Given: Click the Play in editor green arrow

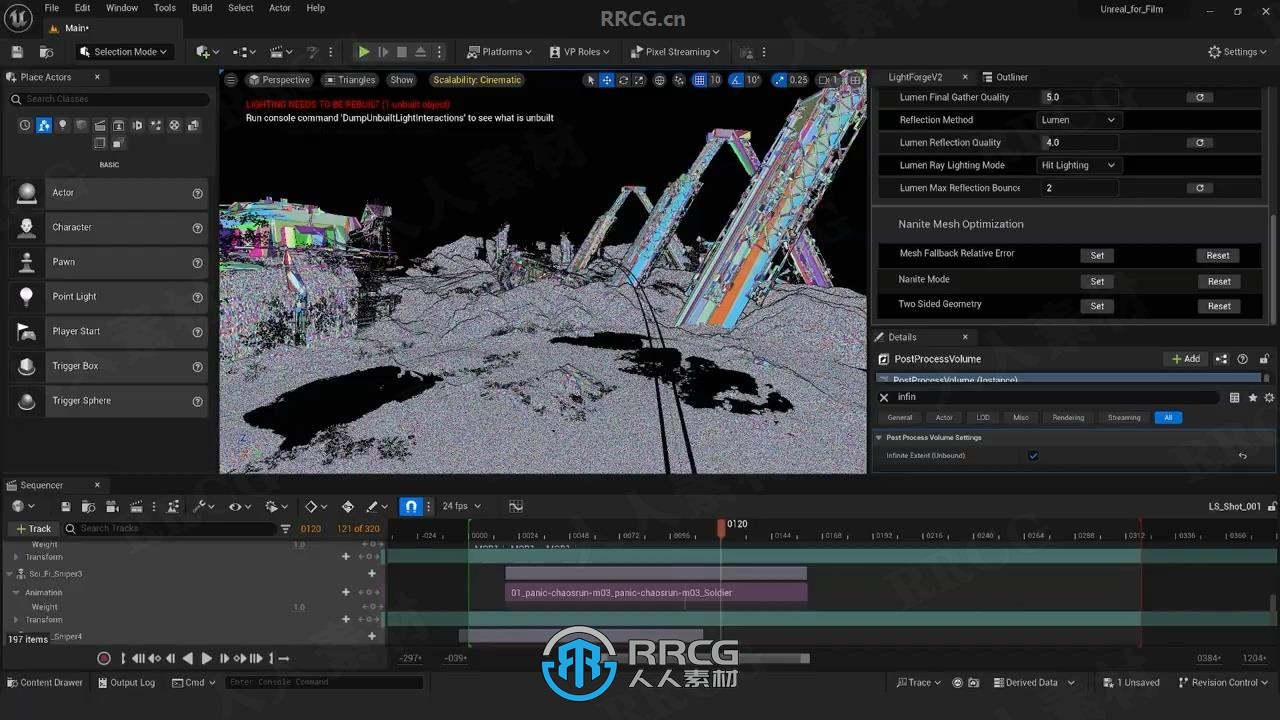Looking at the screenshot, I should (364, 52).
